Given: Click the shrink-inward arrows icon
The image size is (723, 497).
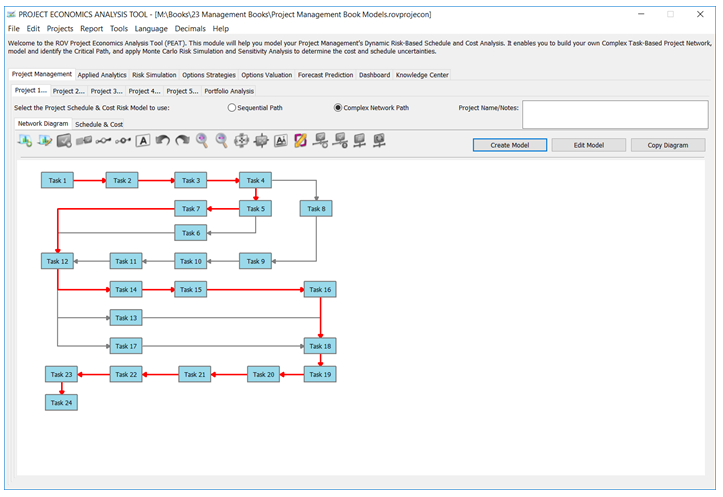Looking at the screenshot, I should 261,140.
